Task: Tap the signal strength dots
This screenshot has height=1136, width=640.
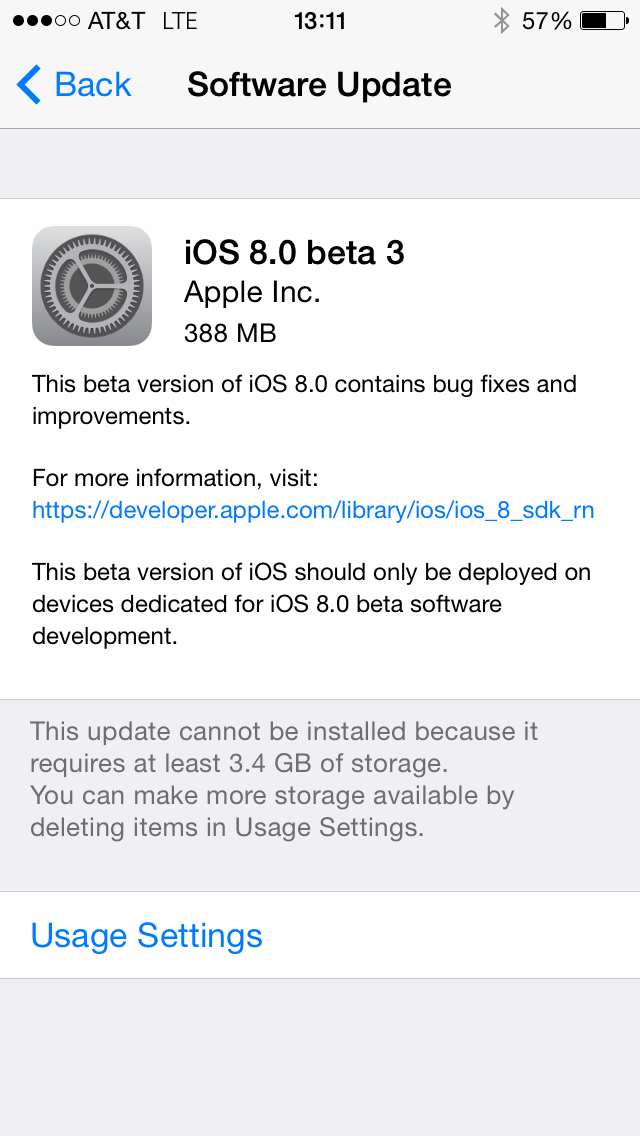Action: point(46,21)
